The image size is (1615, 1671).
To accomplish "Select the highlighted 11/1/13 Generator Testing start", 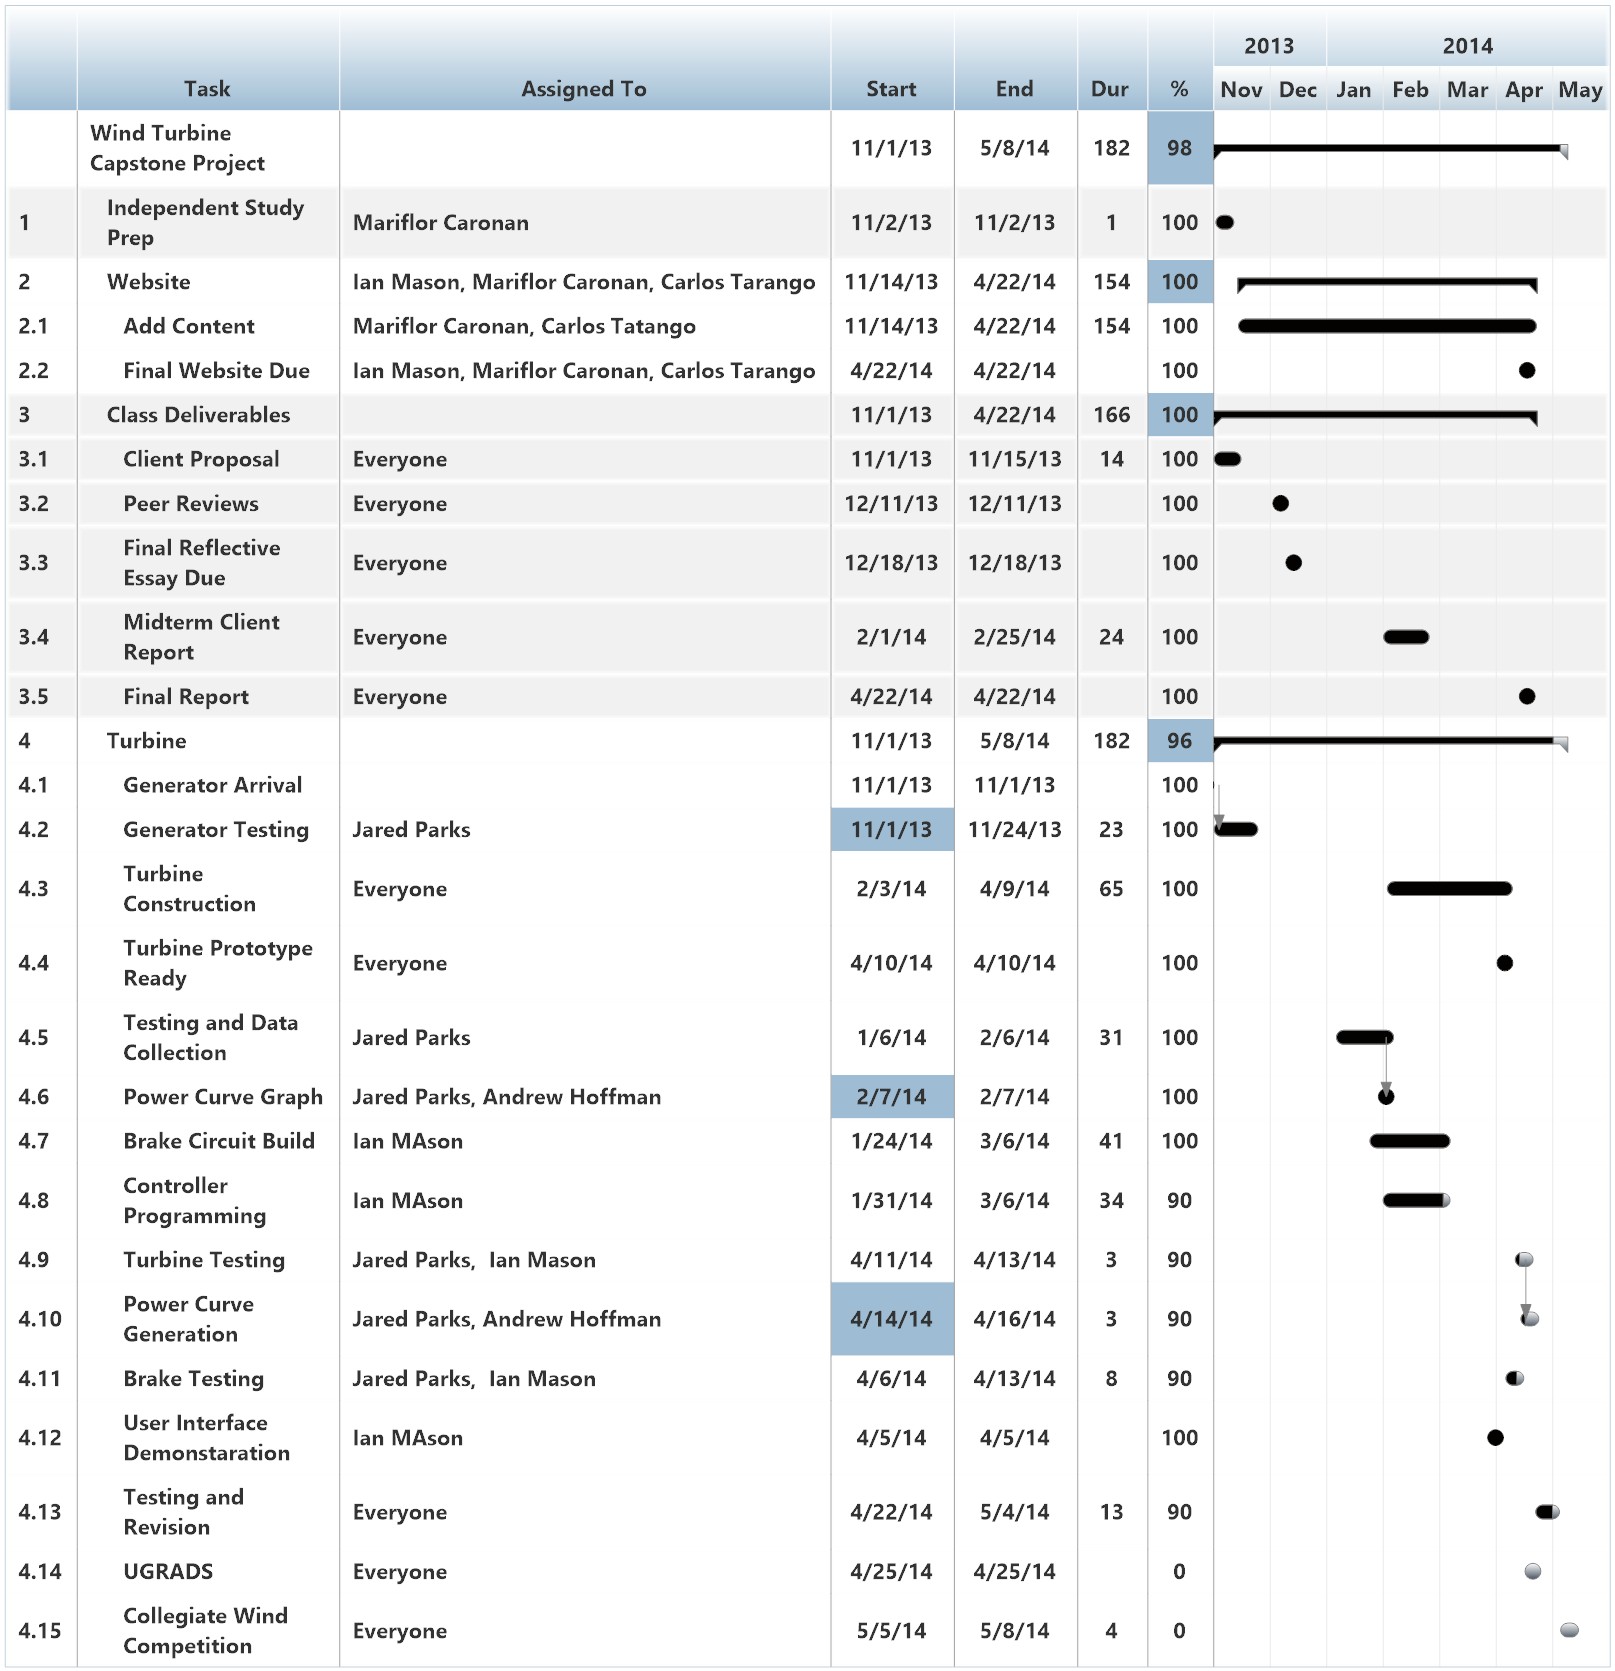I will [x=892, y=830].
